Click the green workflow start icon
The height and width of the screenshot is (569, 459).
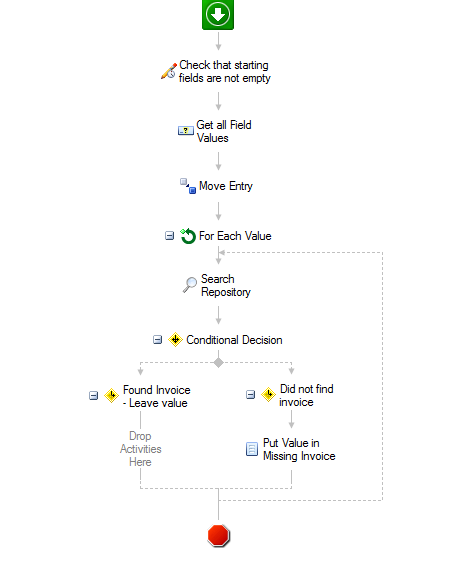point(218,15)
